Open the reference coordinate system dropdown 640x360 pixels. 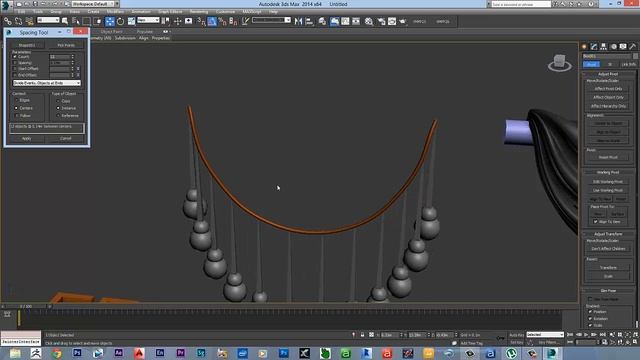[x=148, y=20]
